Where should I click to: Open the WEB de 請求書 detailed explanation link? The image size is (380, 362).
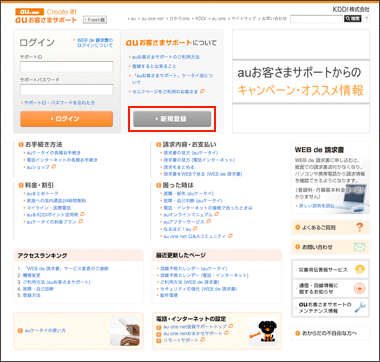click(x=317, y=206)
